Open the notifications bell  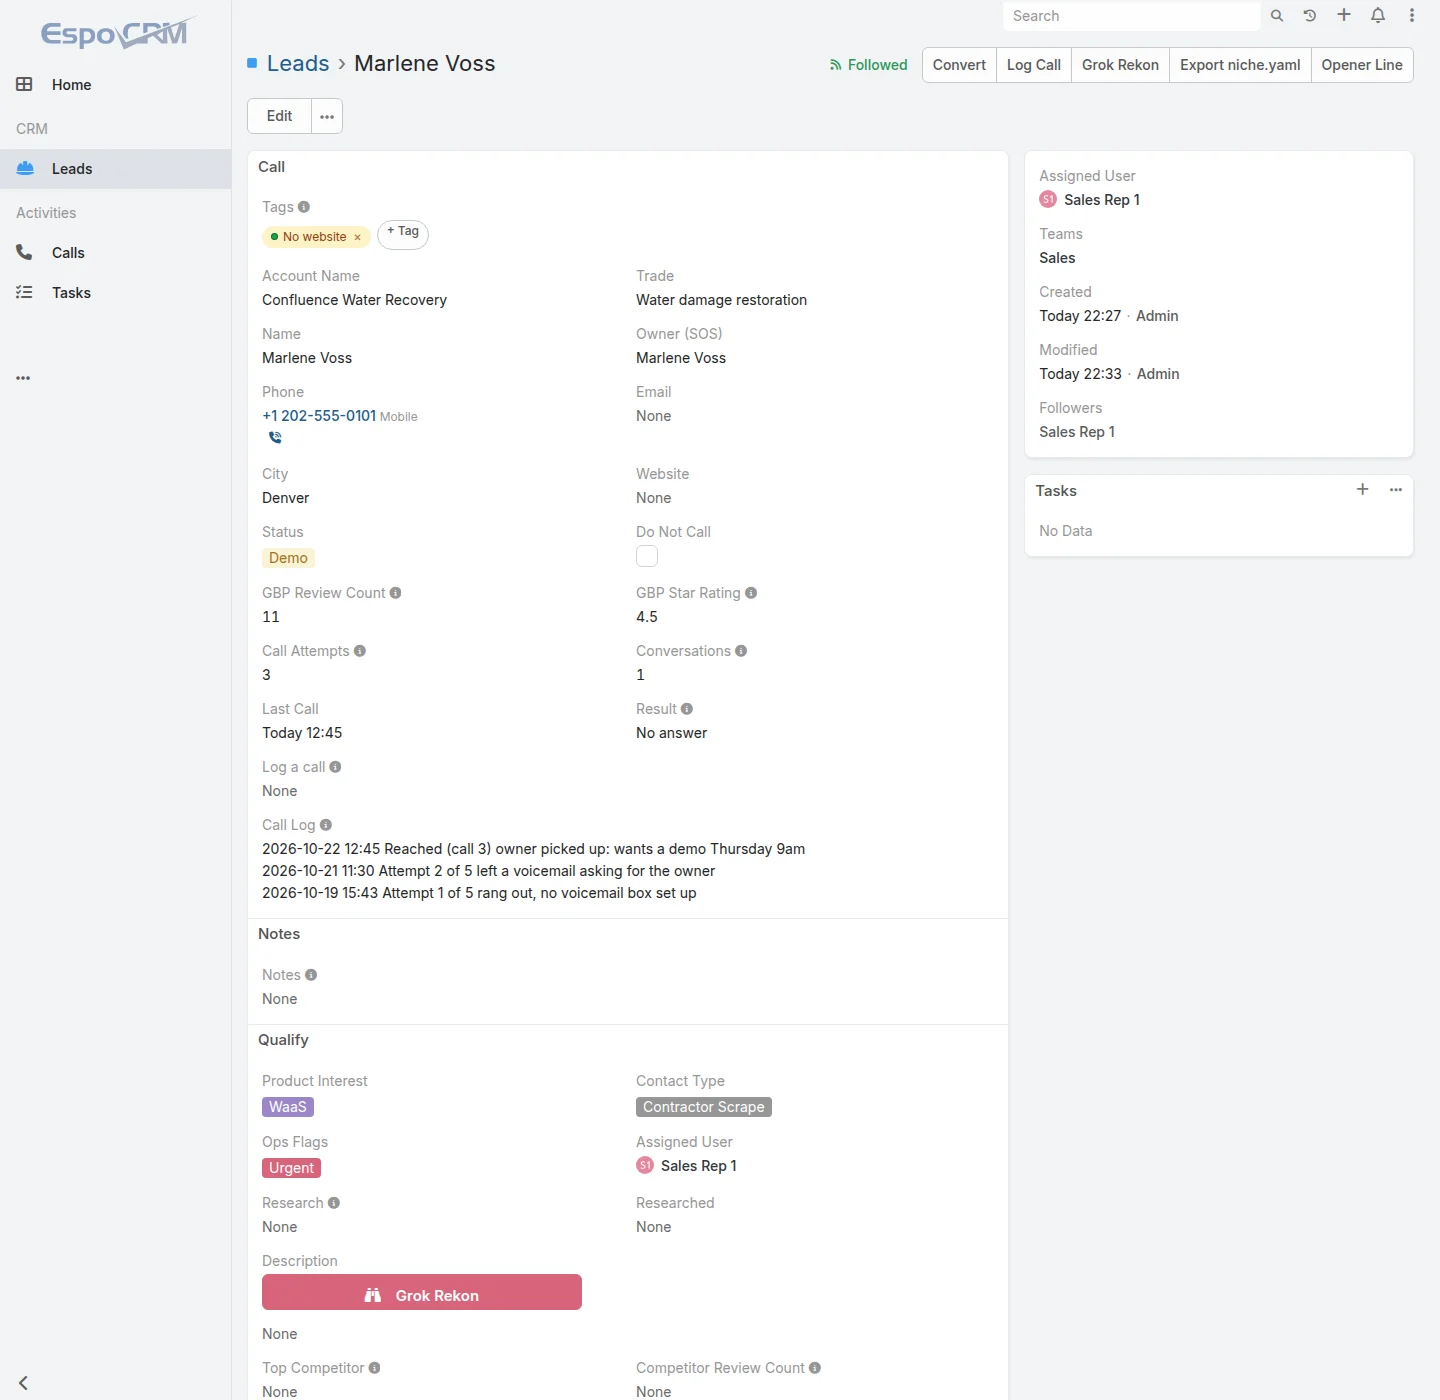coord(1378,15)
